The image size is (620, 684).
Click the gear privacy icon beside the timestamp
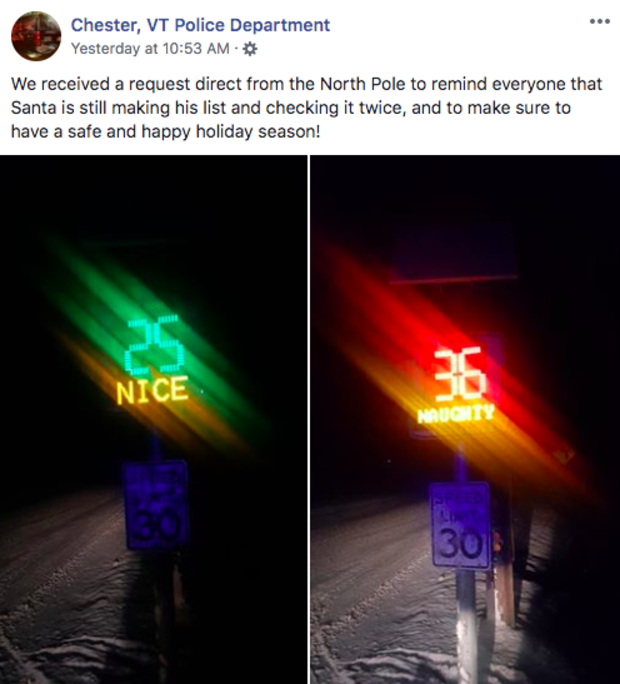point(250,49)
